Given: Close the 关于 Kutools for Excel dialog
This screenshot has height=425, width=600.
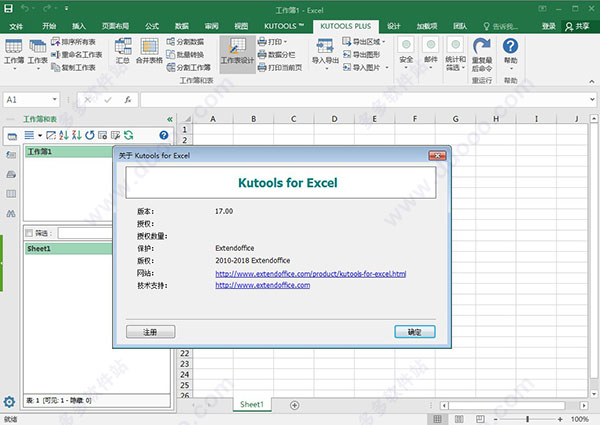Looking at the screenshot, I should tap(437, 155).
